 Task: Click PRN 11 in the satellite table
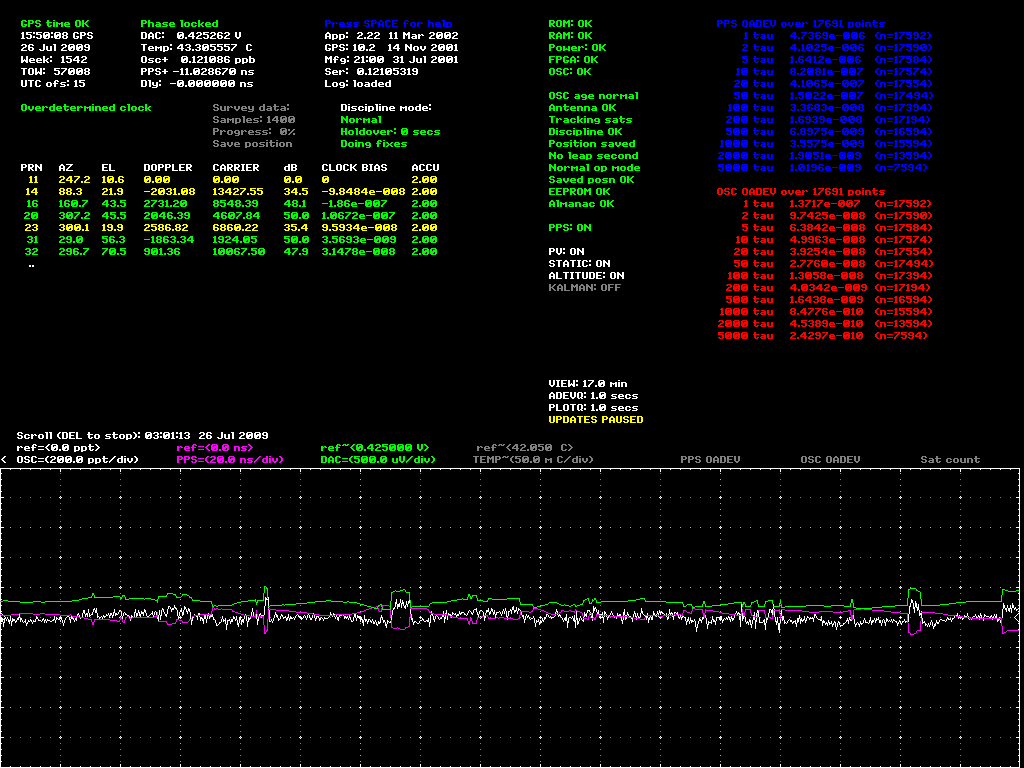pos(33,180)
